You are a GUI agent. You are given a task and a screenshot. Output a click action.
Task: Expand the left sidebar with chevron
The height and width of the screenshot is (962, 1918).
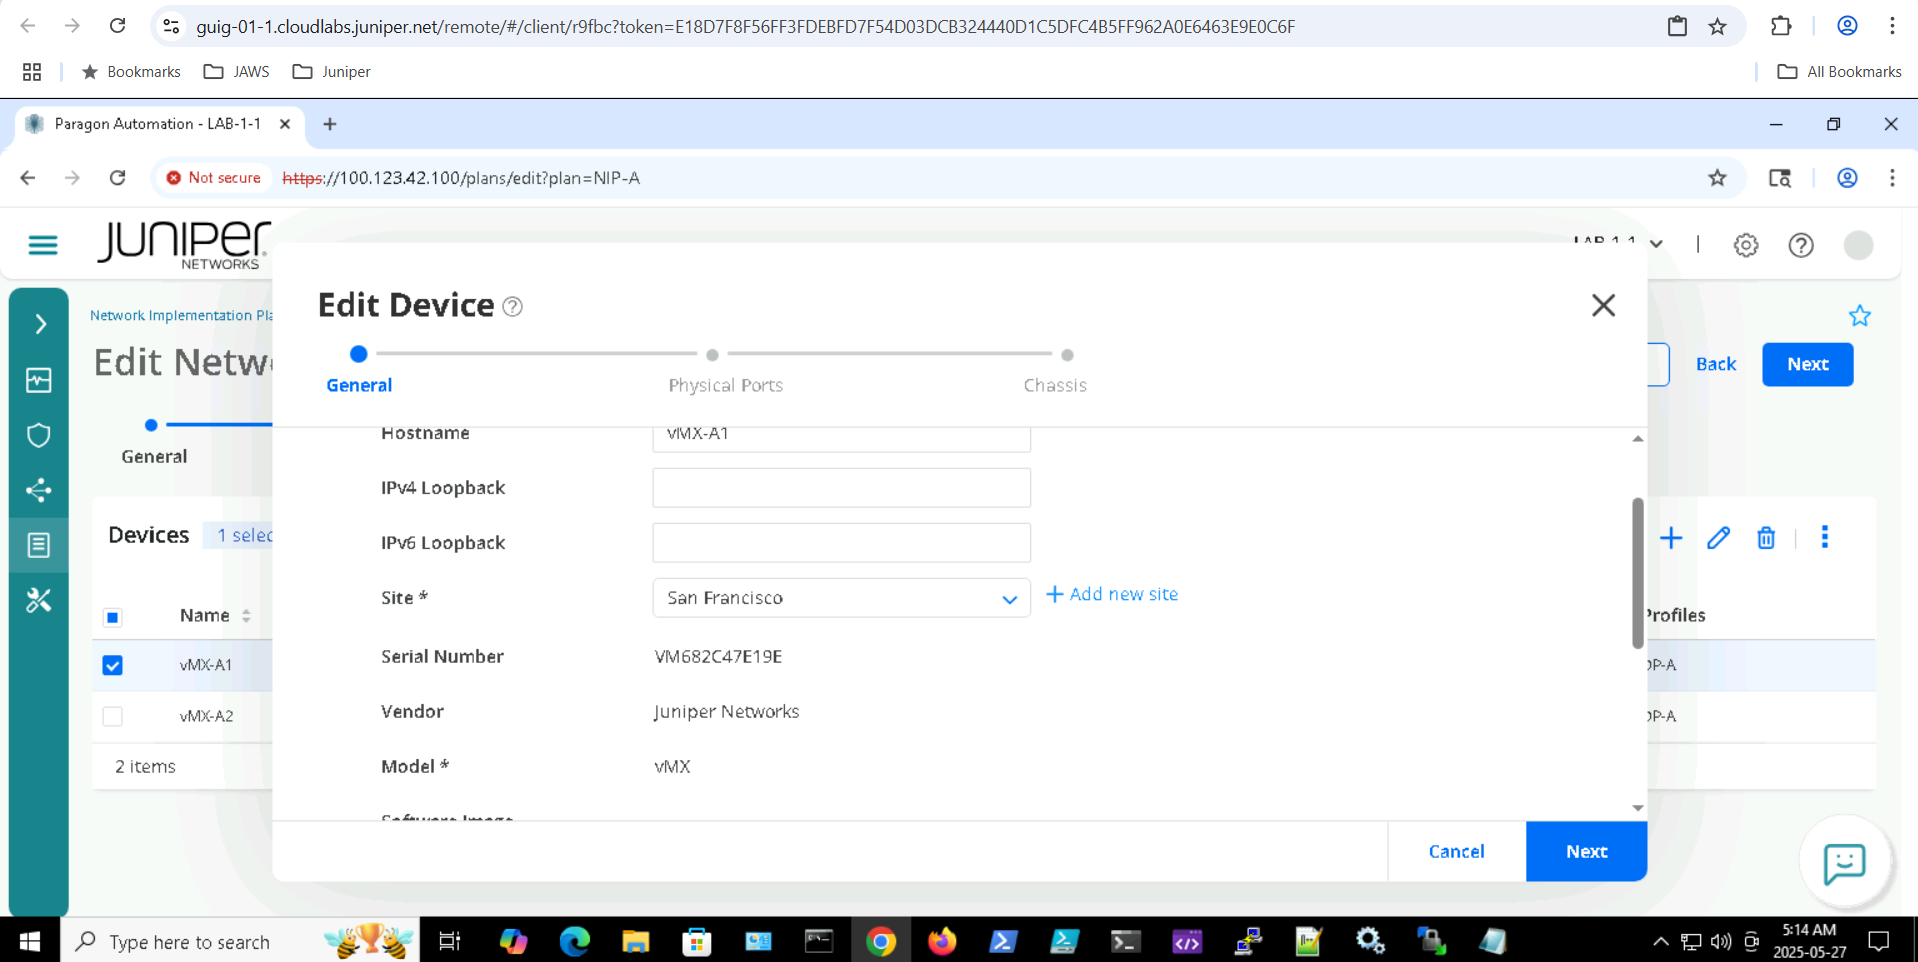tap(40, 324)
